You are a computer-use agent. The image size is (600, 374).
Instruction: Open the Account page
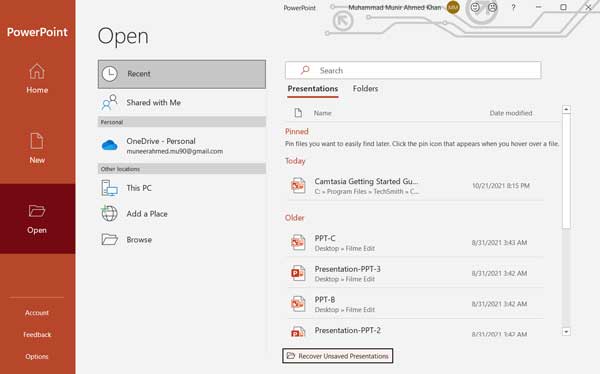[37, 313]
